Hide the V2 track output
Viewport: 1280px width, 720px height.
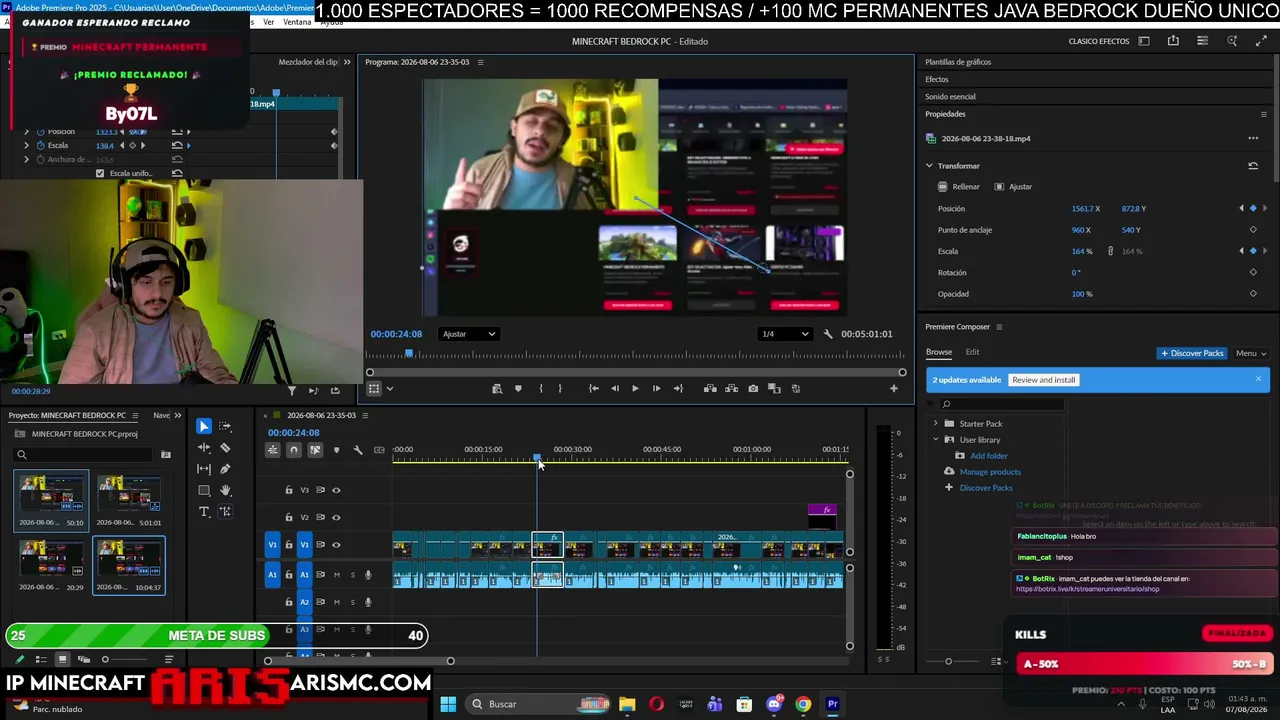point(336,517)
